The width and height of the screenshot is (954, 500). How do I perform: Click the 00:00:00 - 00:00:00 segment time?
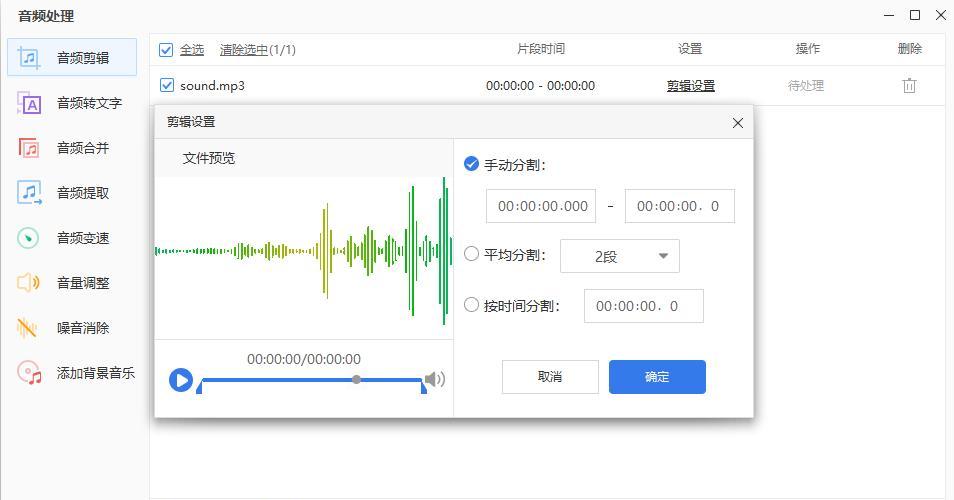pos(540,86)
